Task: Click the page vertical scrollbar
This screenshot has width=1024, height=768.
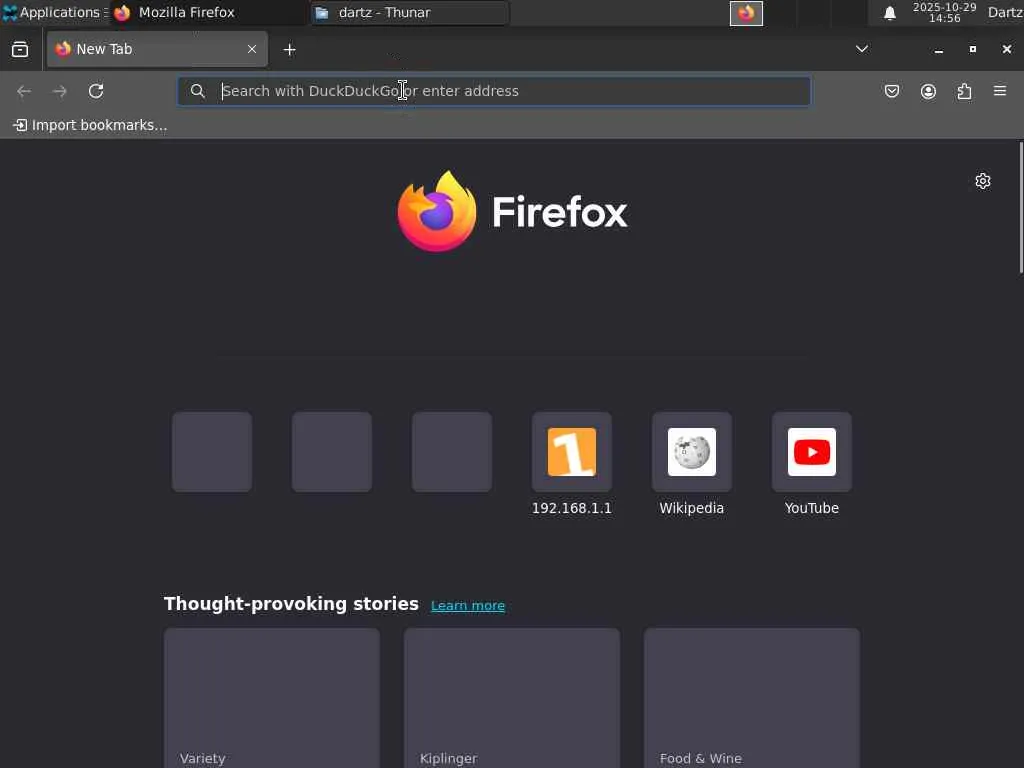Action: pos(1021,206)
